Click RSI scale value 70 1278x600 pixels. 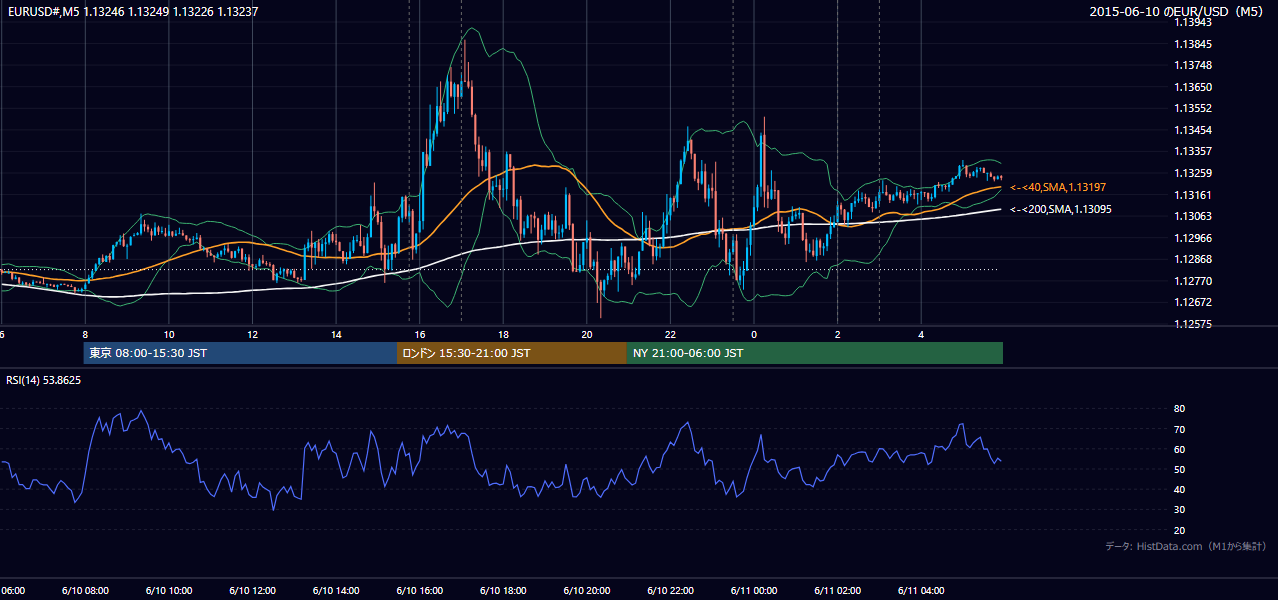1179,429
